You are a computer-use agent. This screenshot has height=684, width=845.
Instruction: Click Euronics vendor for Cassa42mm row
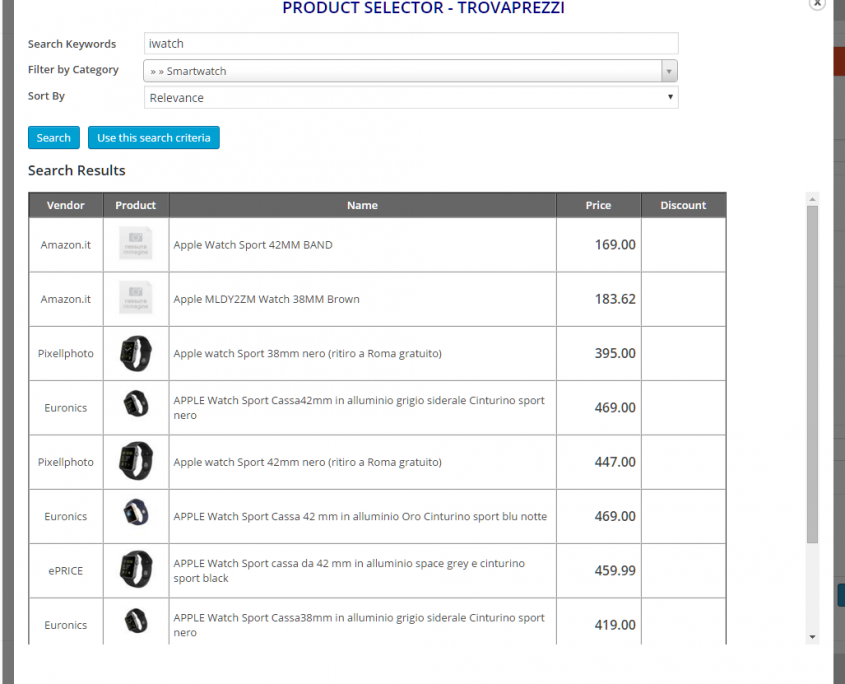click(x=66, y=408)
